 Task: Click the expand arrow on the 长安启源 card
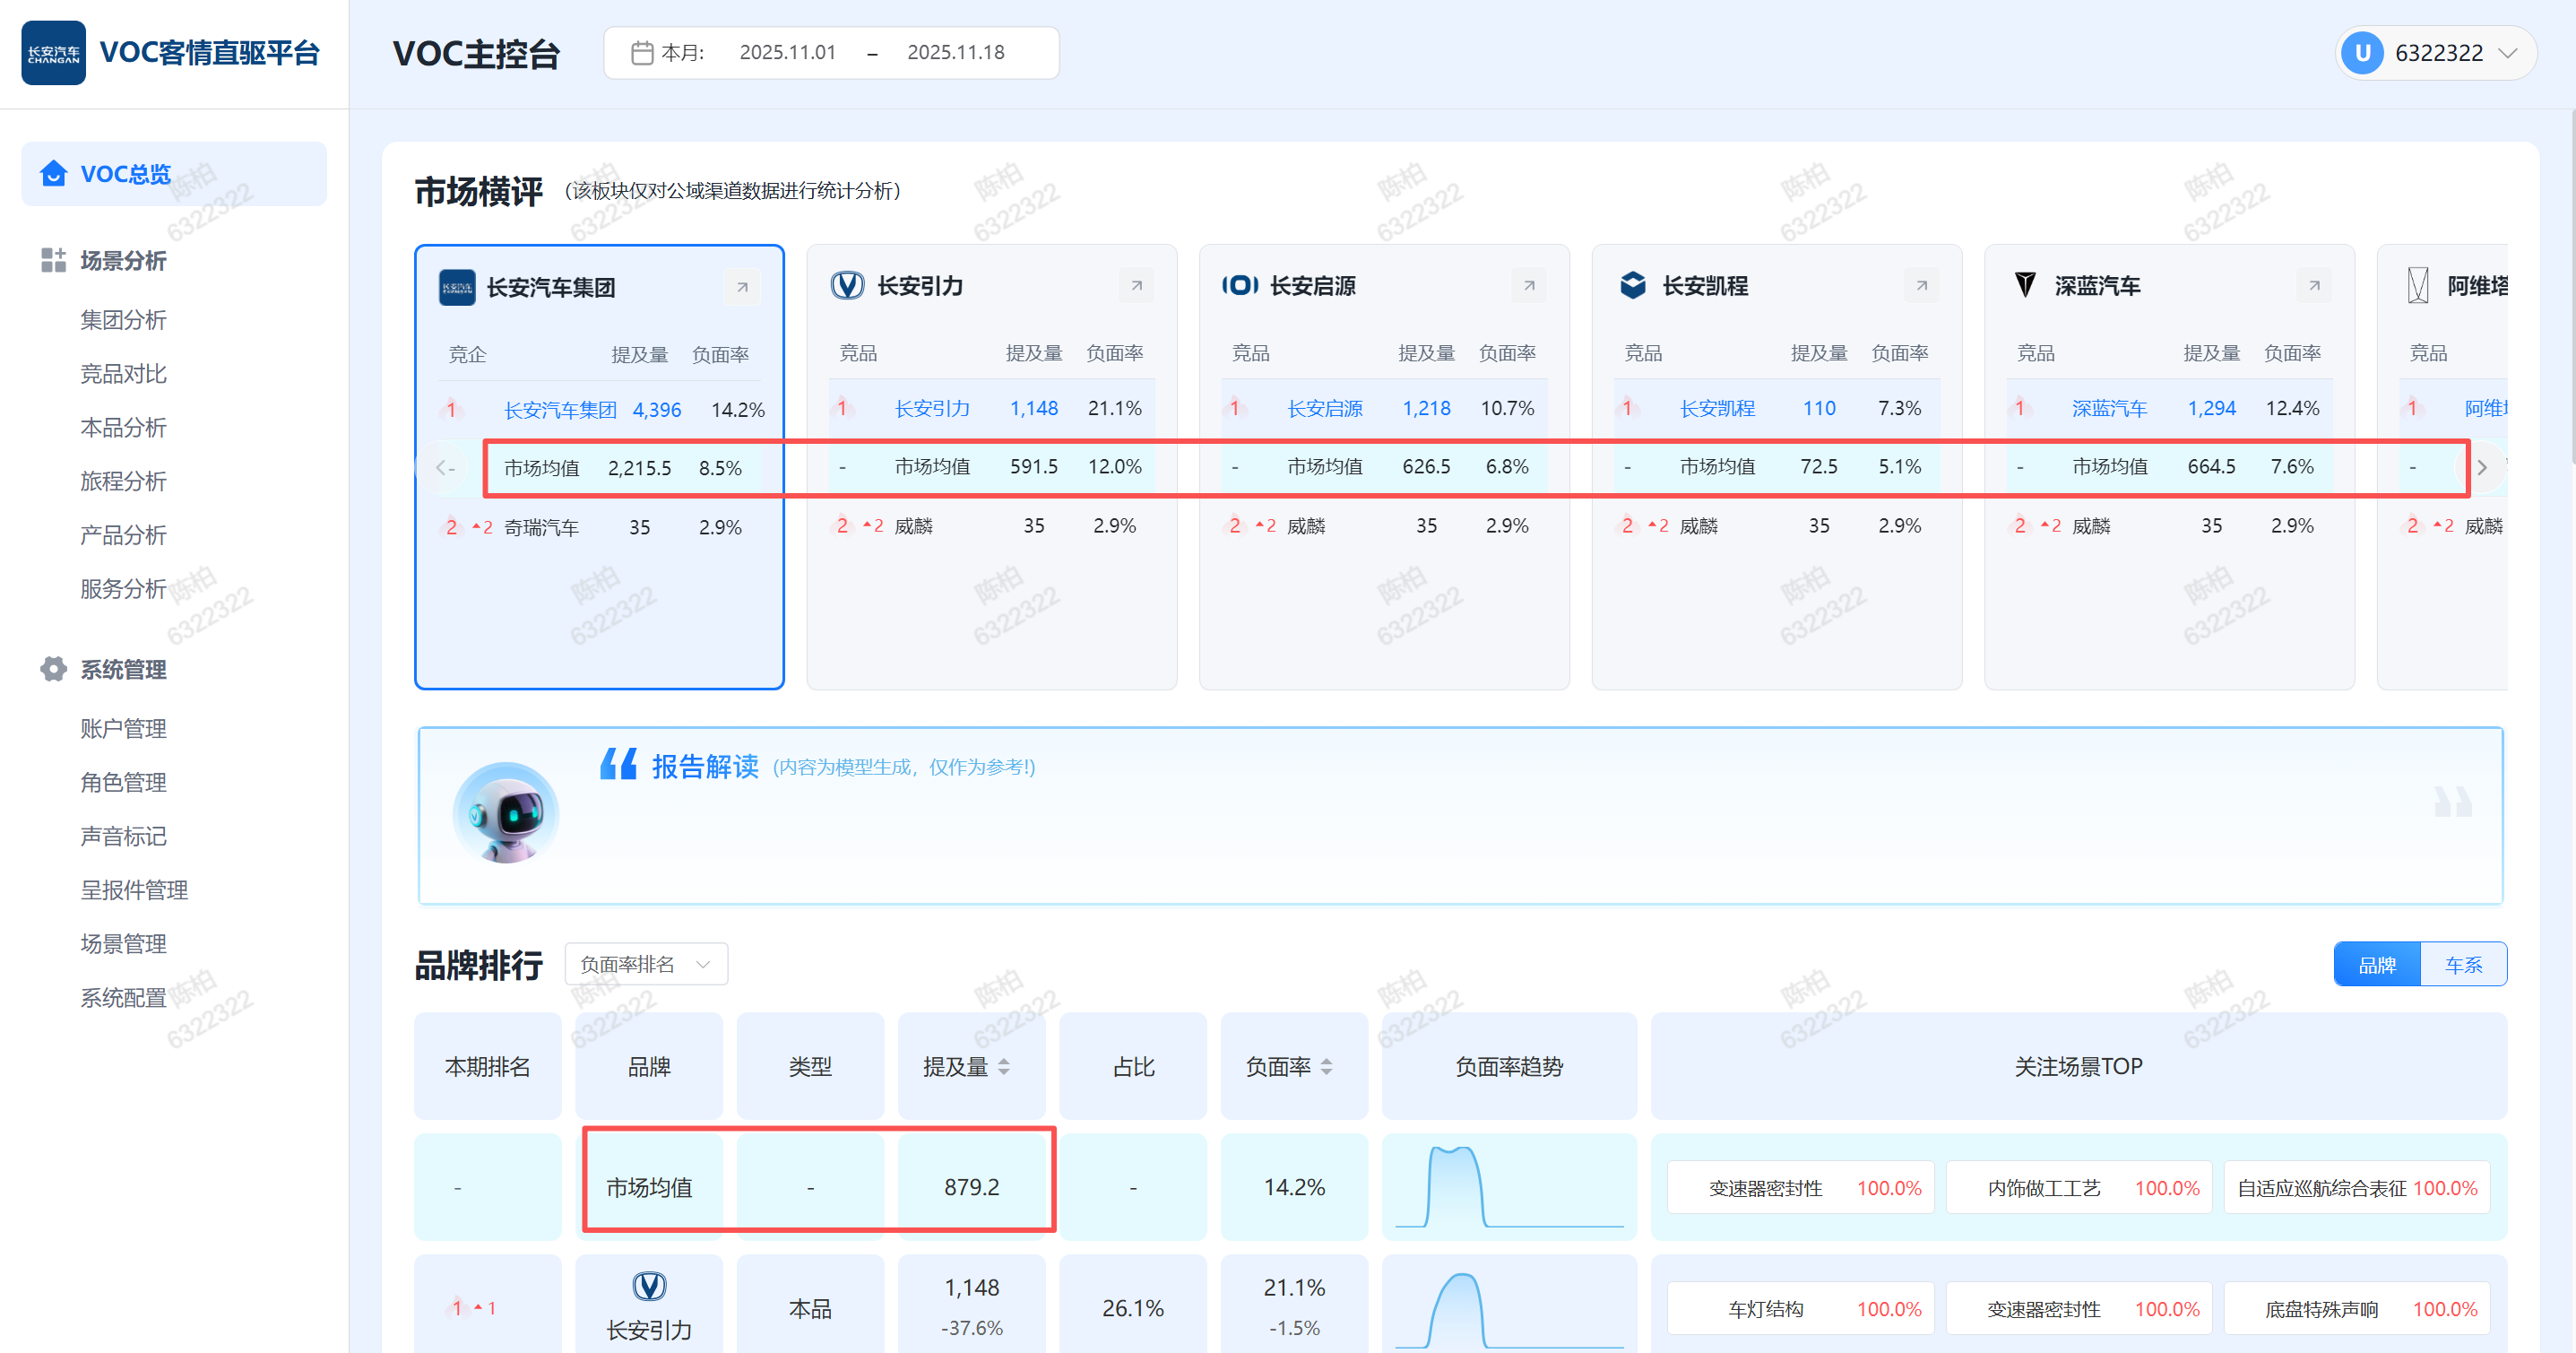[x=1529, y=286]
